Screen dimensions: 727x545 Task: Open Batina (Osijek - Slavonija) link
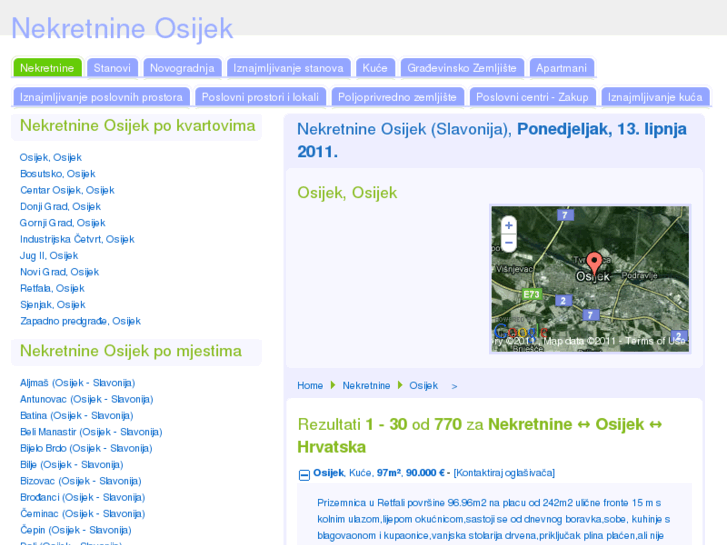pos(77,416)
